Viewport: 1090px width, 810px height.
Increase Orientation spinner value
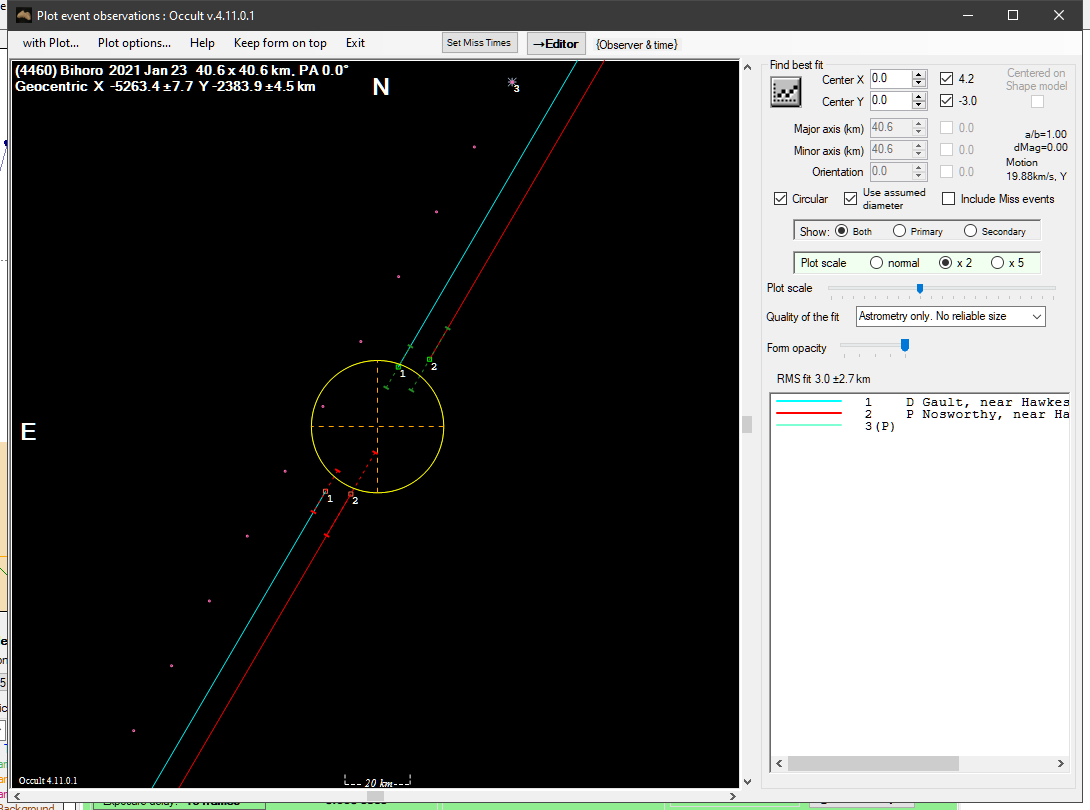[919, 167]
